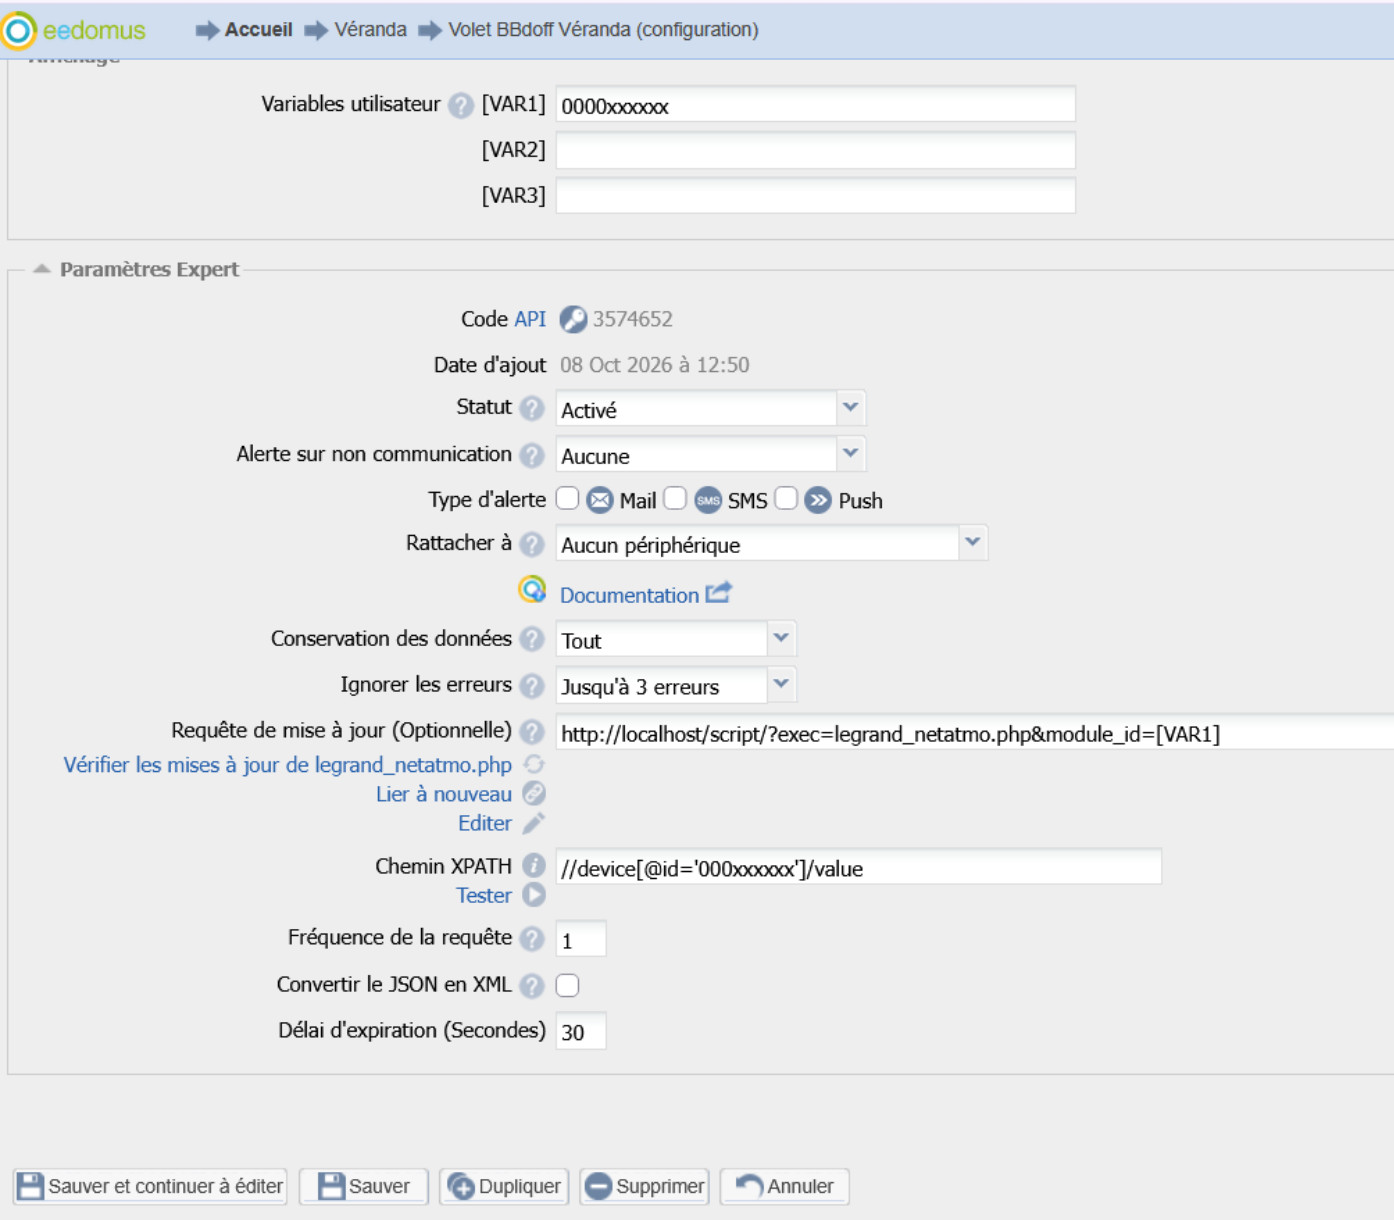Click the key icon beside Code API
This screenshot has width=1394, height=1220.
(x=573, y=319)
